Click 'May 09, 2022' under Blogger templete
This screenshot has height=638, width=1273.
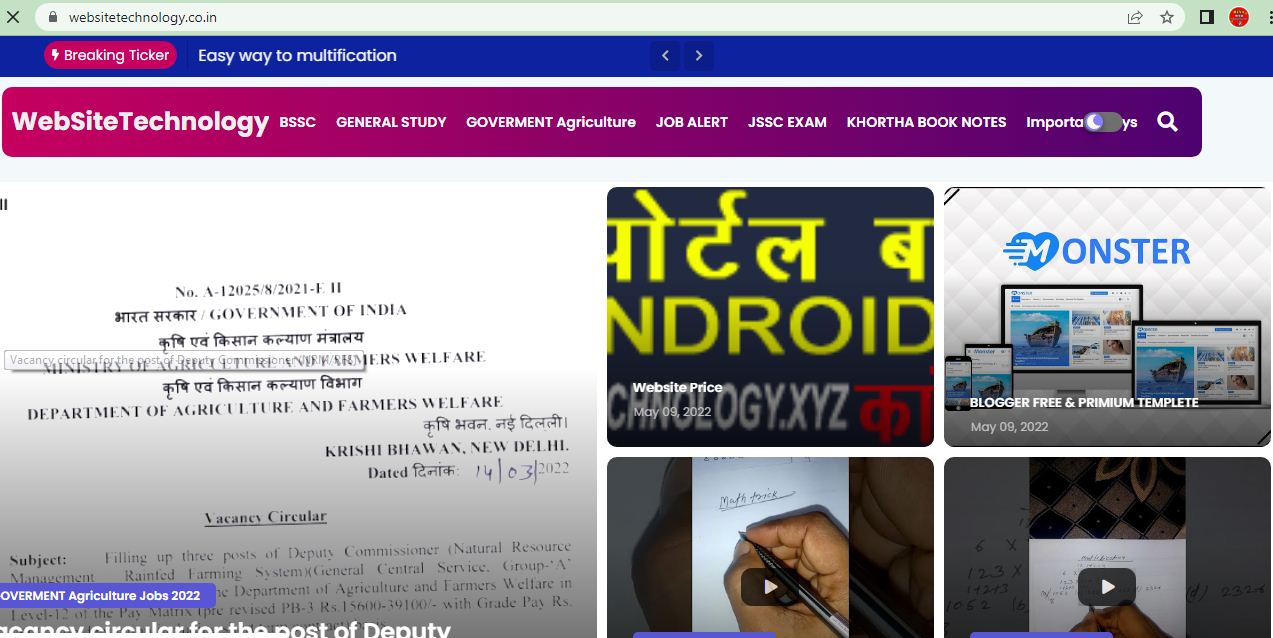(1009, 427)
